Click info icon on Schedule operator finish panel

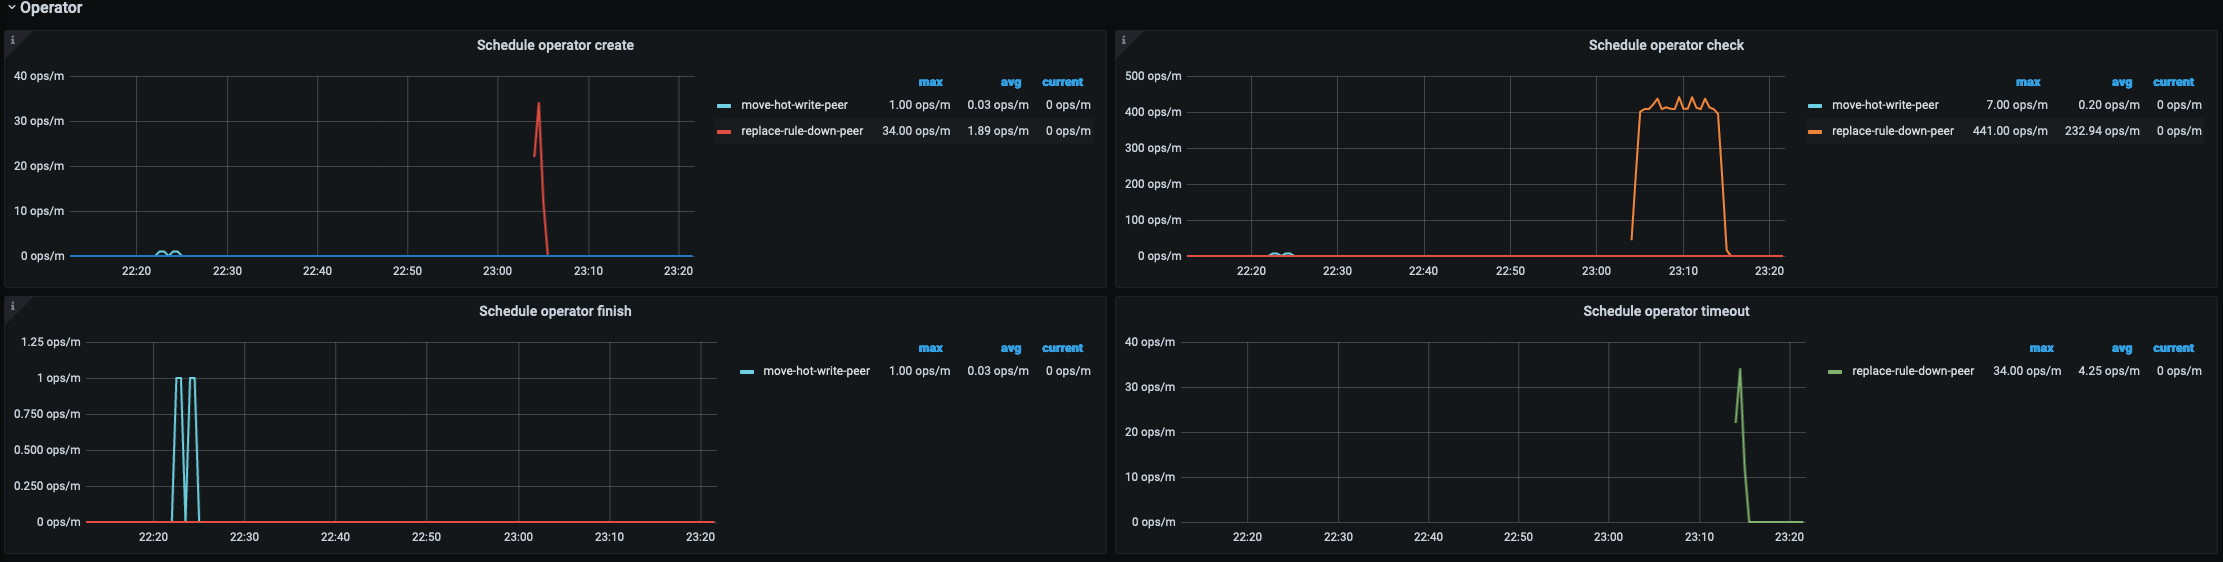[13, 307]
